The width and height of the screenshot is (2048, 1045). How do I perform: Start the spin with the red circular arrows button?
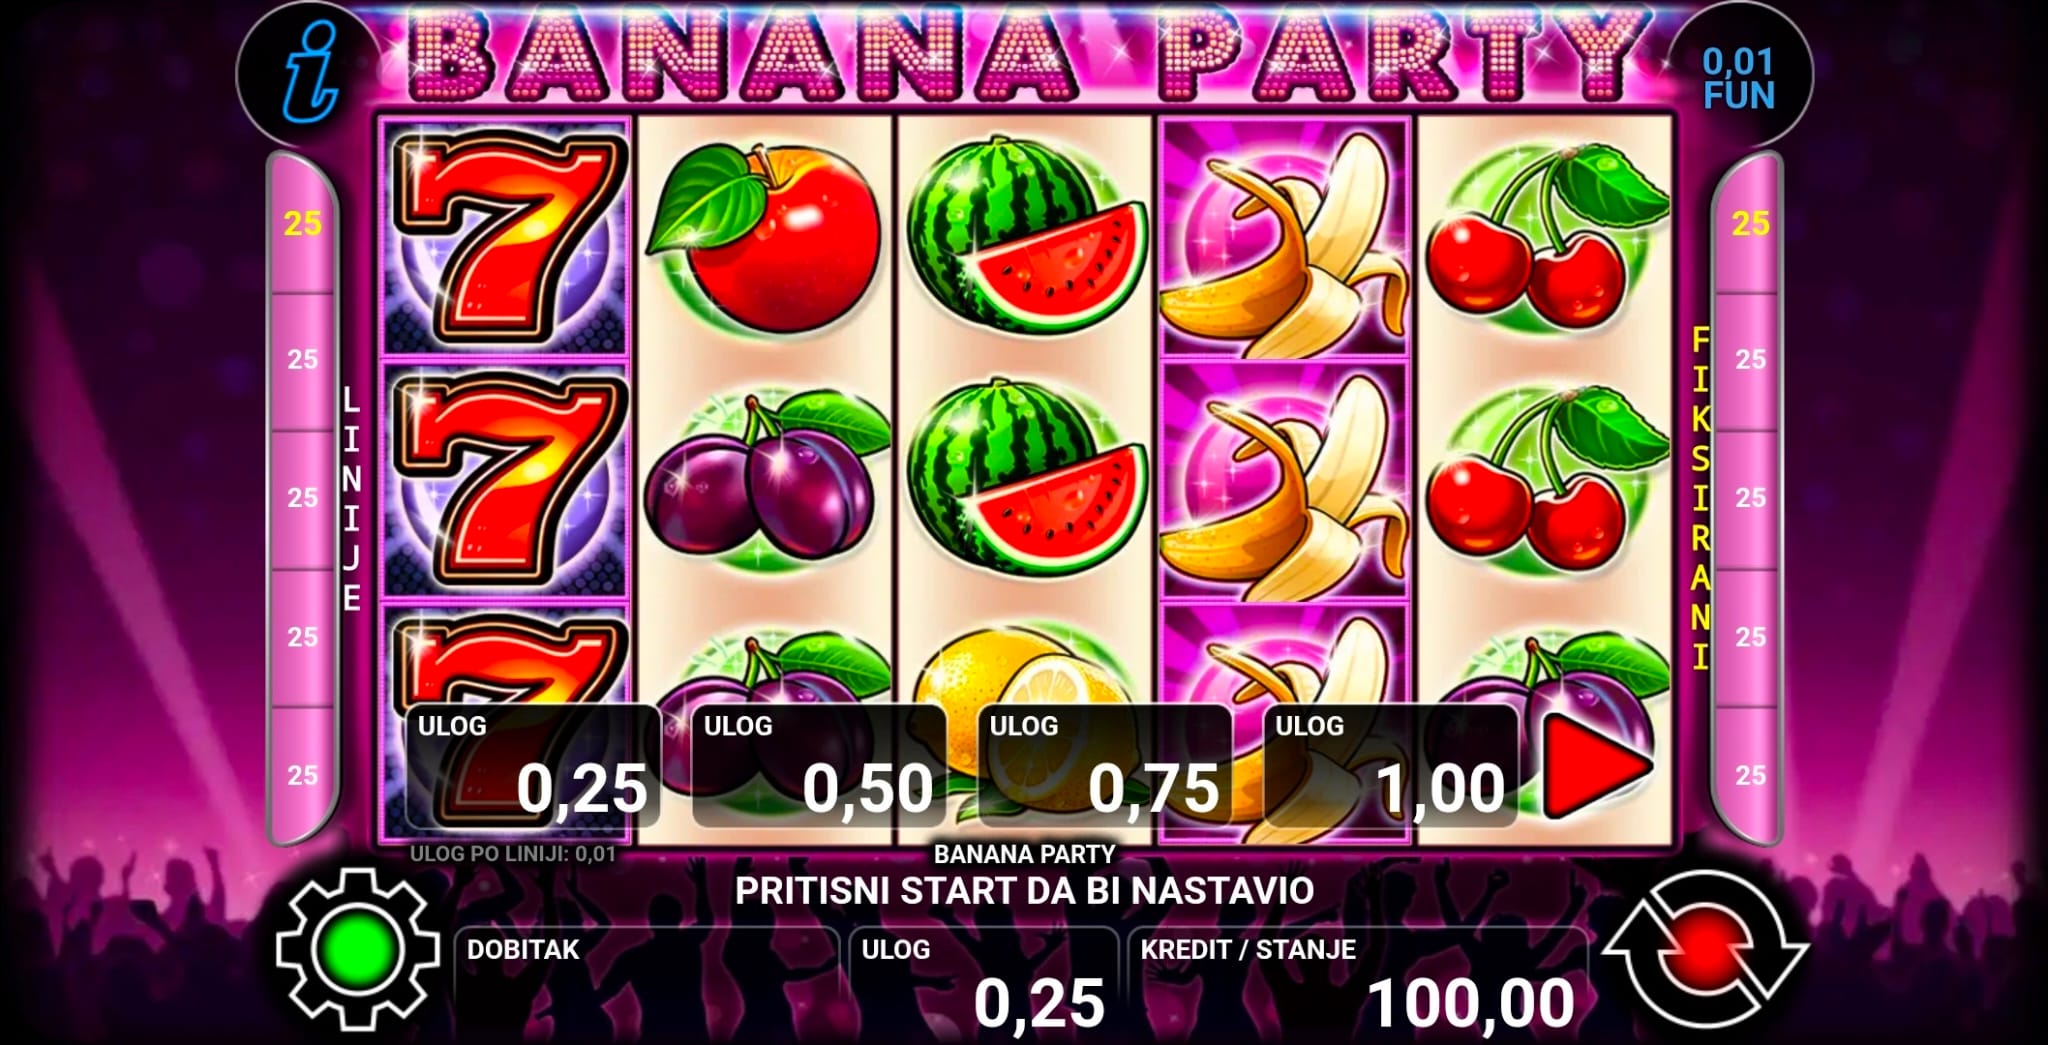coord(1706,950)
